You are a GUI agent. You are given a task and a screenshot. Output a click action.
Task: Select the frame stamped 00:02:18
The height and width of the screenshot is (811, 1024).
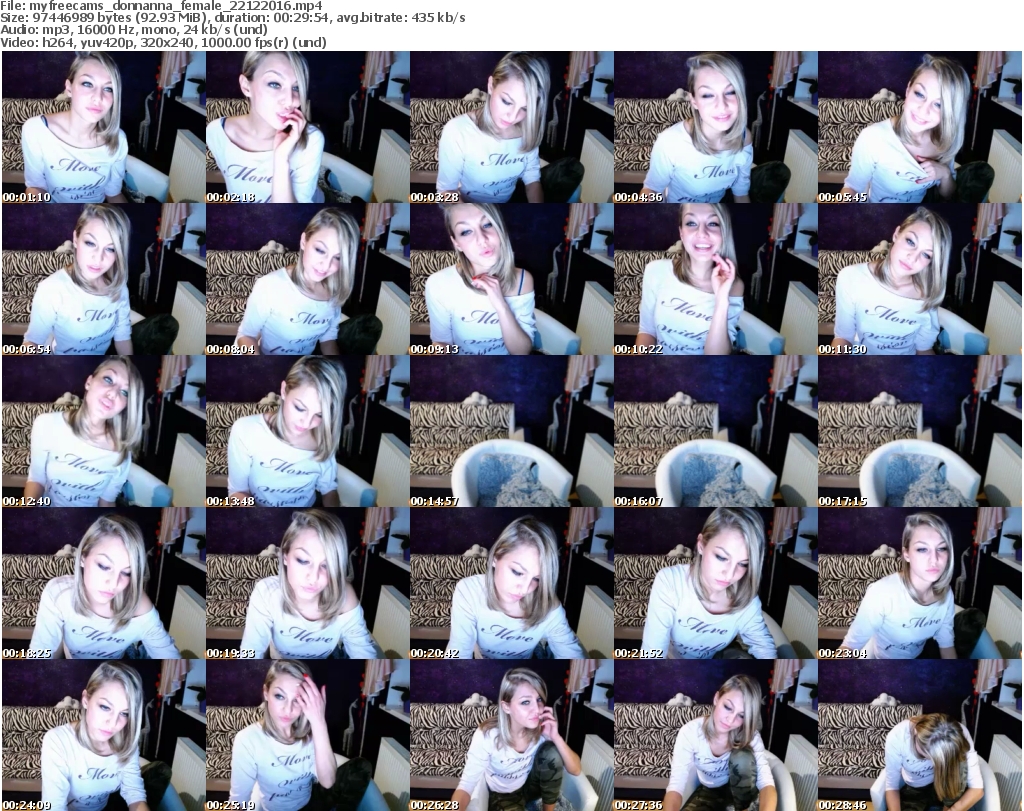tap(308, 127)
